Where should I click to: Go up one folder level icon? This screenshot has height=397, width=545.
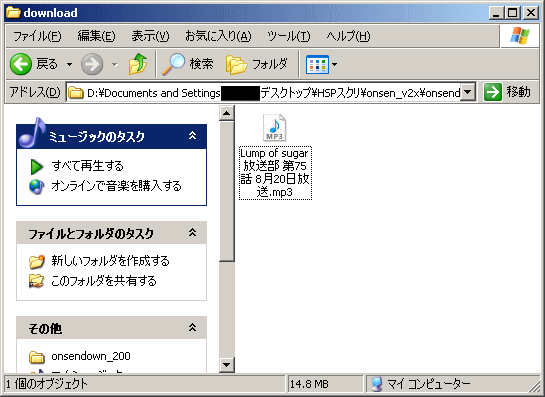[138, 64]
